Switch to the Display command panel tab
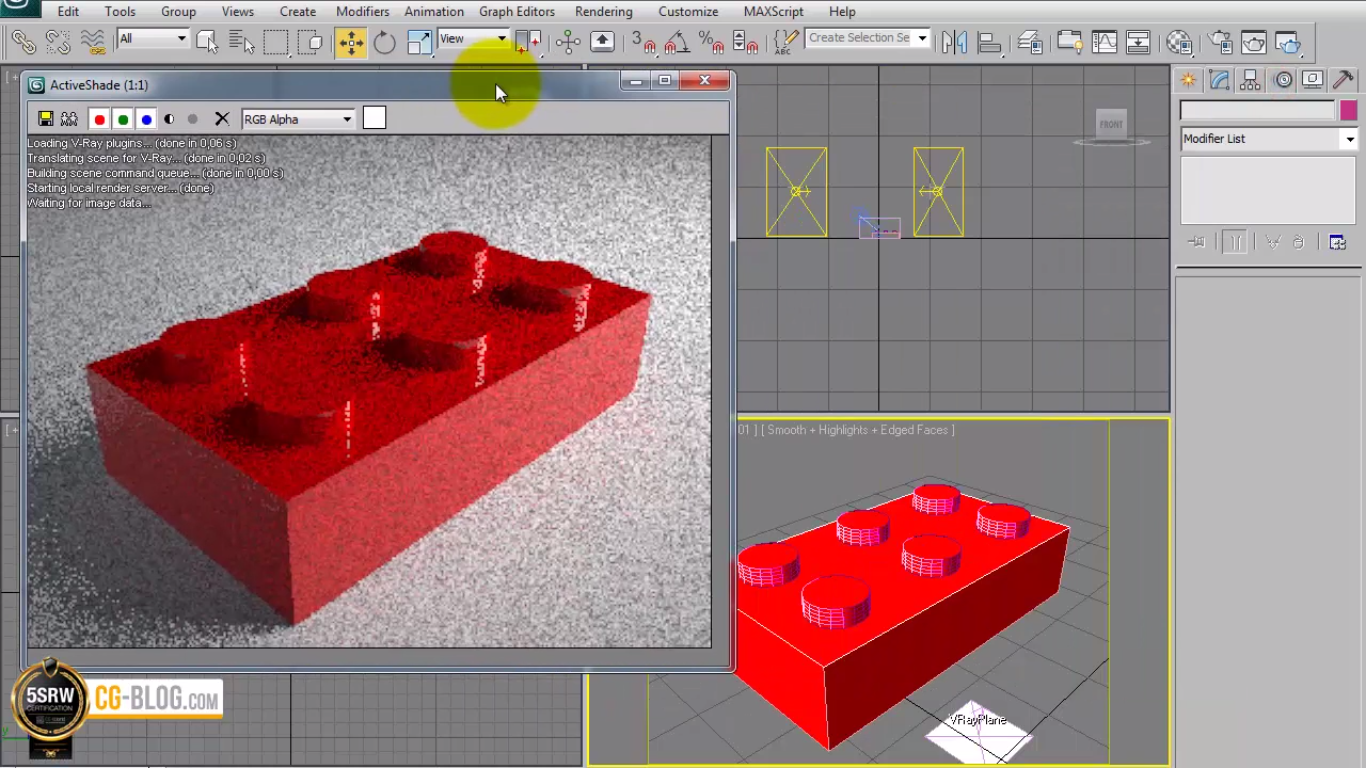The width and height of the screenshot is (1366, 768). [x=1314, y=80]
